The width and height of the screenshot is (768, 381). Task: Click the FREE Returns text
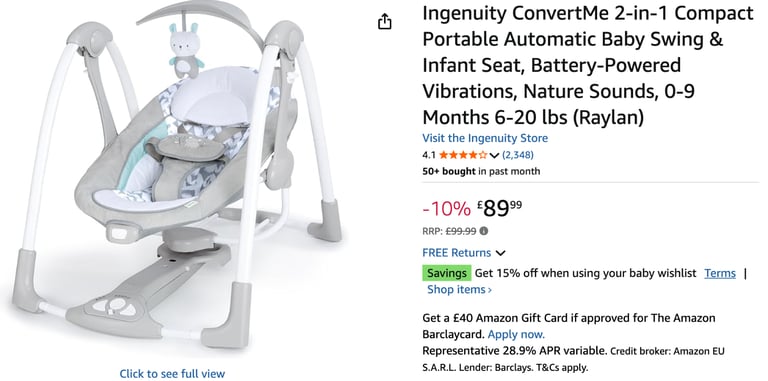(x=456, y=253)
